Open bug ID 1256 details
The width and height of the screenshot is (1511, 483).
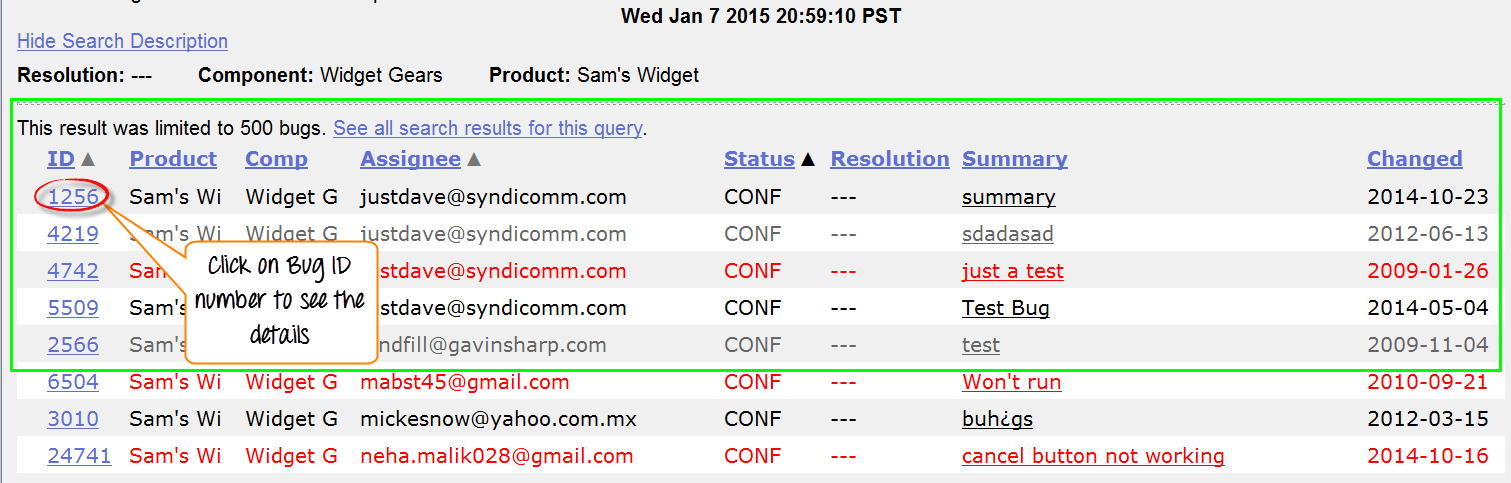coord(73,197)
